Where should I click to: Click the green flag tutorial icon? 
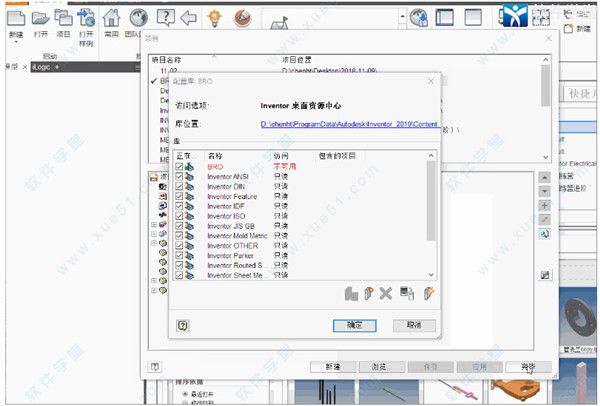(280, 23)
